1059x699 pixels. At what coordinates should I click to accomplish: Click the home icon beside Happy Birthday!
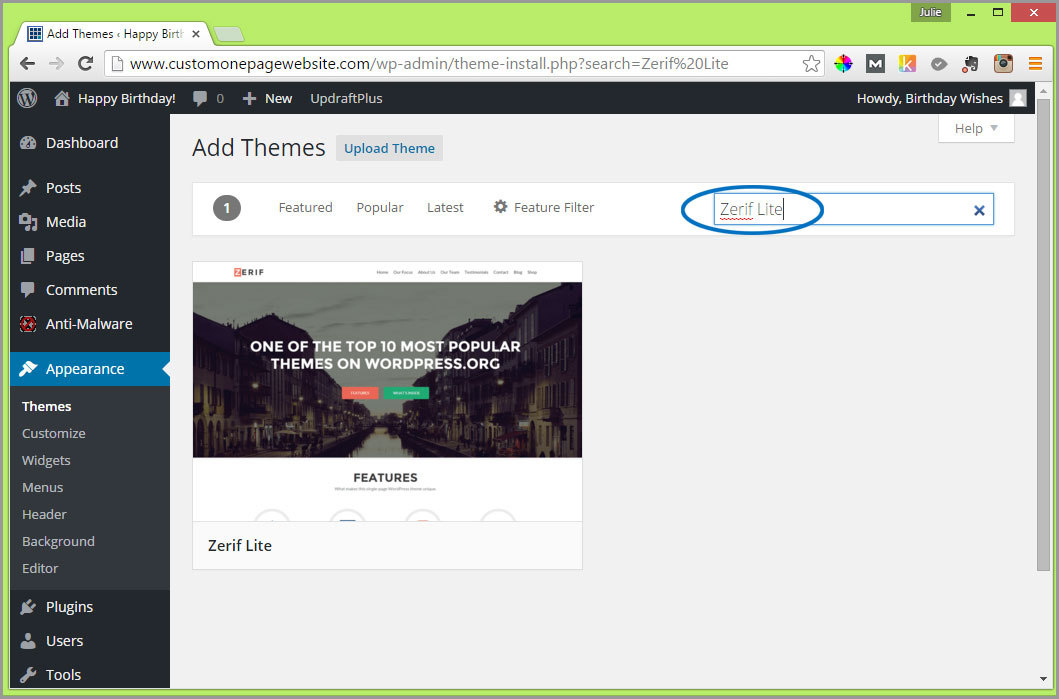coord(62,99)
